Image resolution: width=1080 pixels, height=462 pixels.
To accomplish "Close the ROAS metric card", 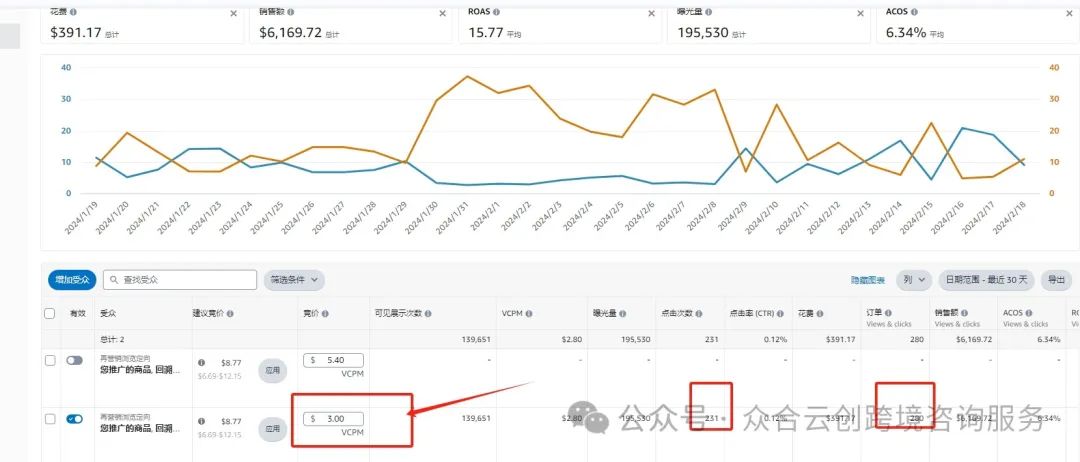I will click(652, 13).
